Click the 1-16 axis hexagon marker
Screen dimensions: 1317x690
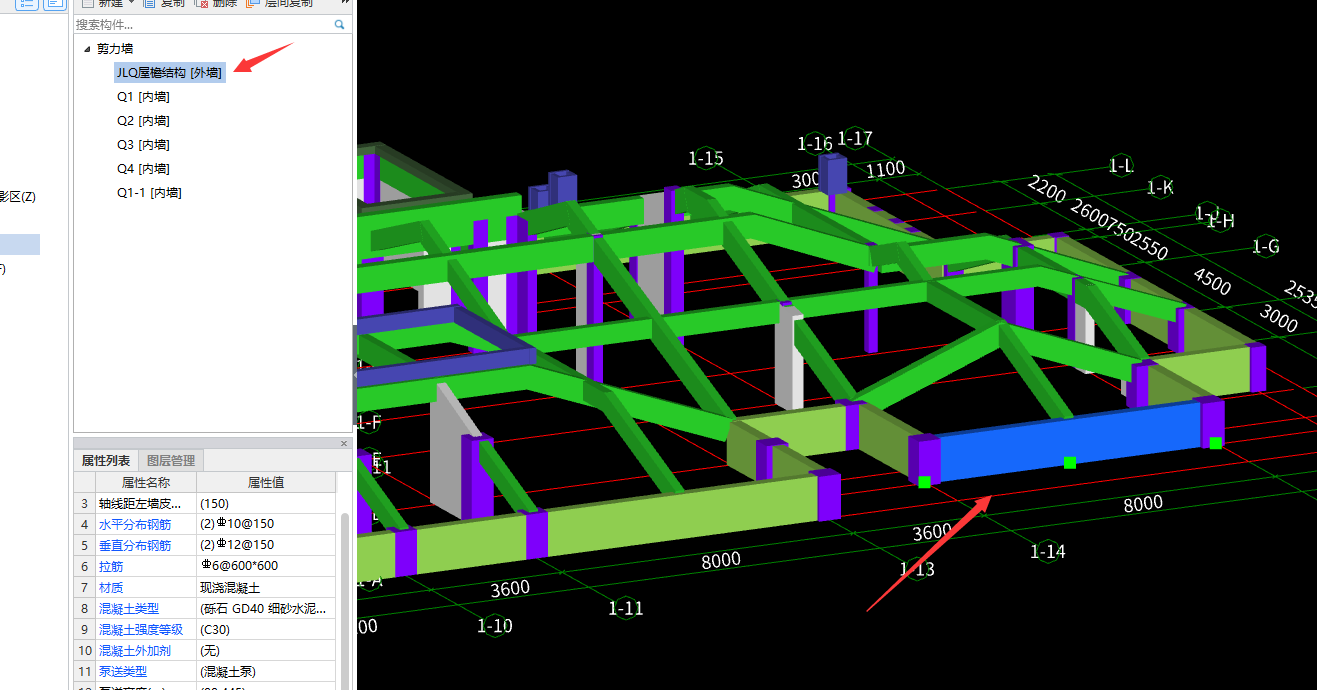[x=815, y=143]
